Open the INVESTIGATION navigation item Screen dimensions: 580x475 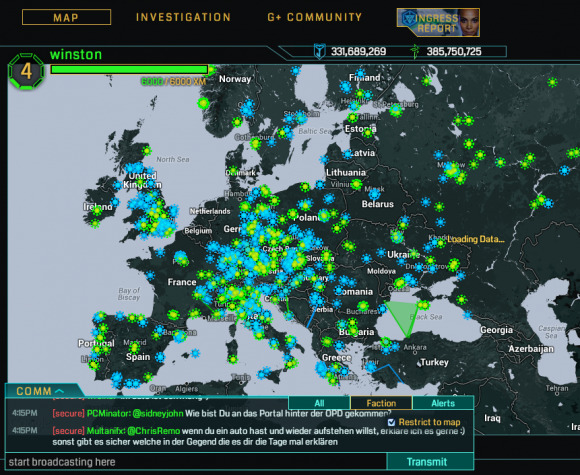183,17
